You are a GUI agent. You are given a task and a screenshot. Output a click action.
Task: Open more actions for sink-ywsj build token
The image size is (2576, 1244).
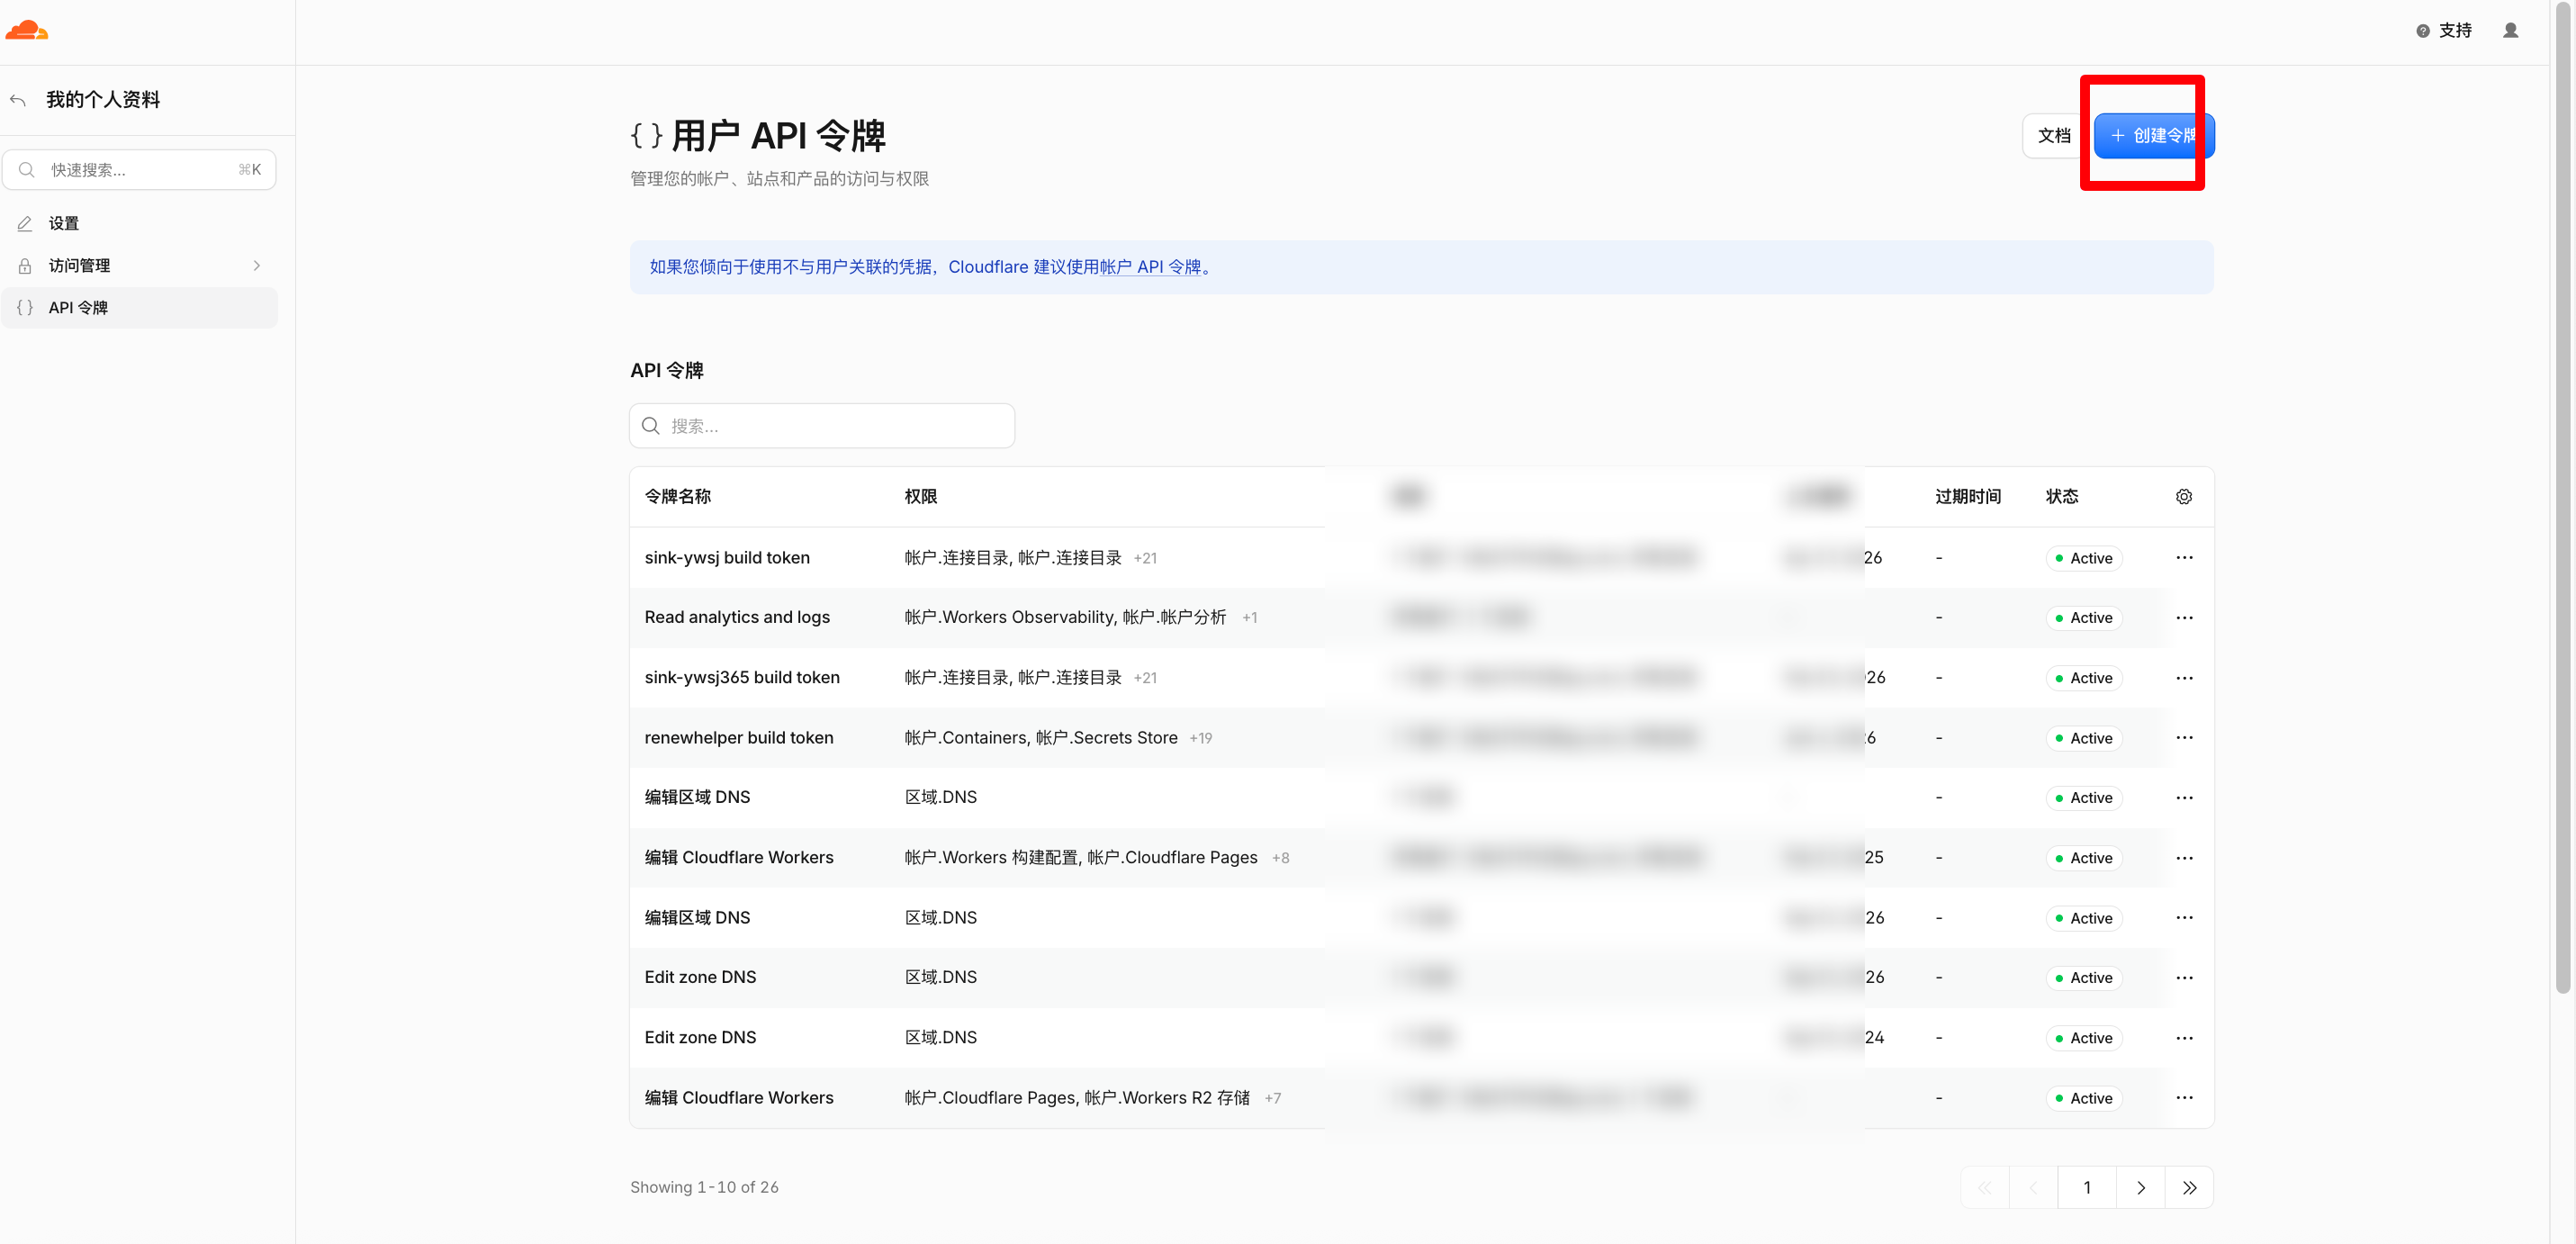pos(2184,558)
